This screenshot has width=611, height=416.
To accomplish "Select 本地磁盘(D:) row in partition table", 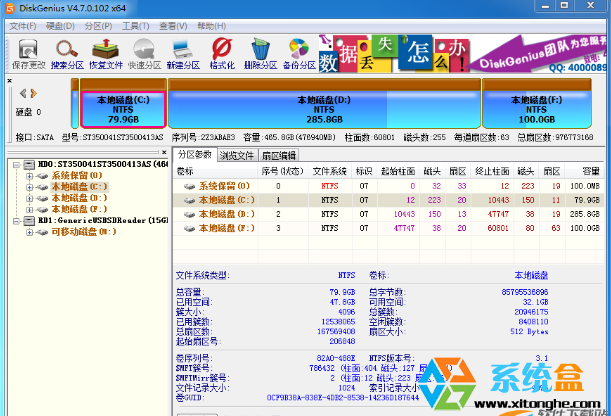I will click(x=223, y=213).
